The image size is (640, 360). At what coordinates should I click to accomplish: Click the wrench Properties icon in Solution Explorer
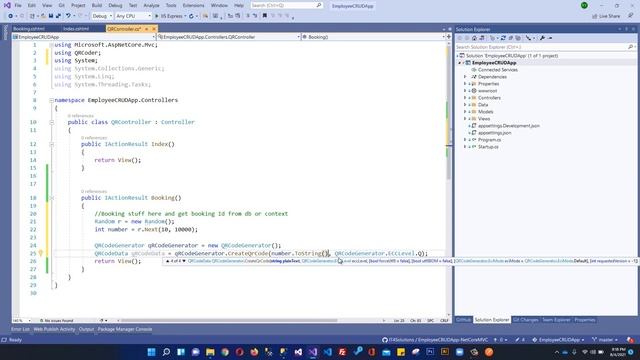[542, 38]
